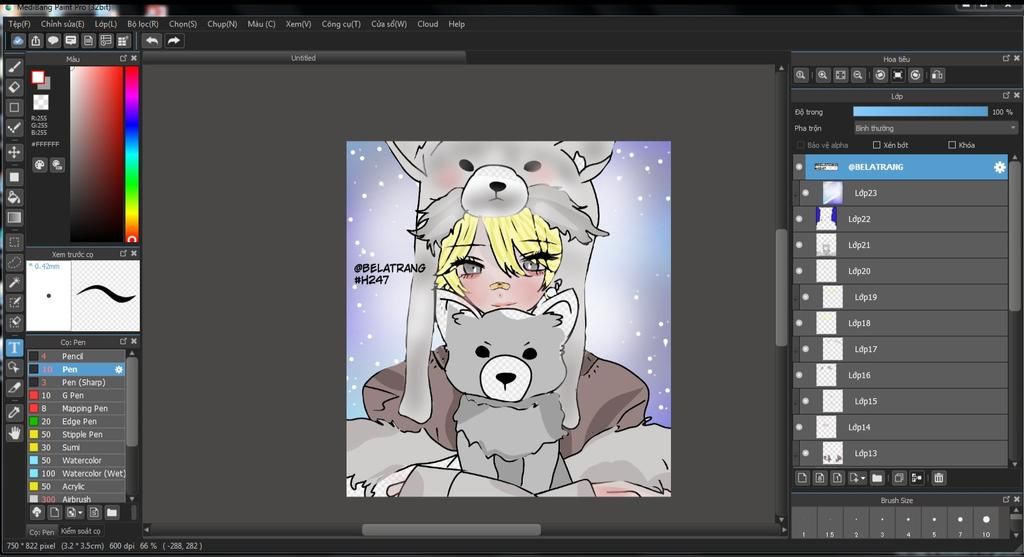Click the export/share toolbar icon
This screenshot has height=557, width=1024.
tap(35, 40)
